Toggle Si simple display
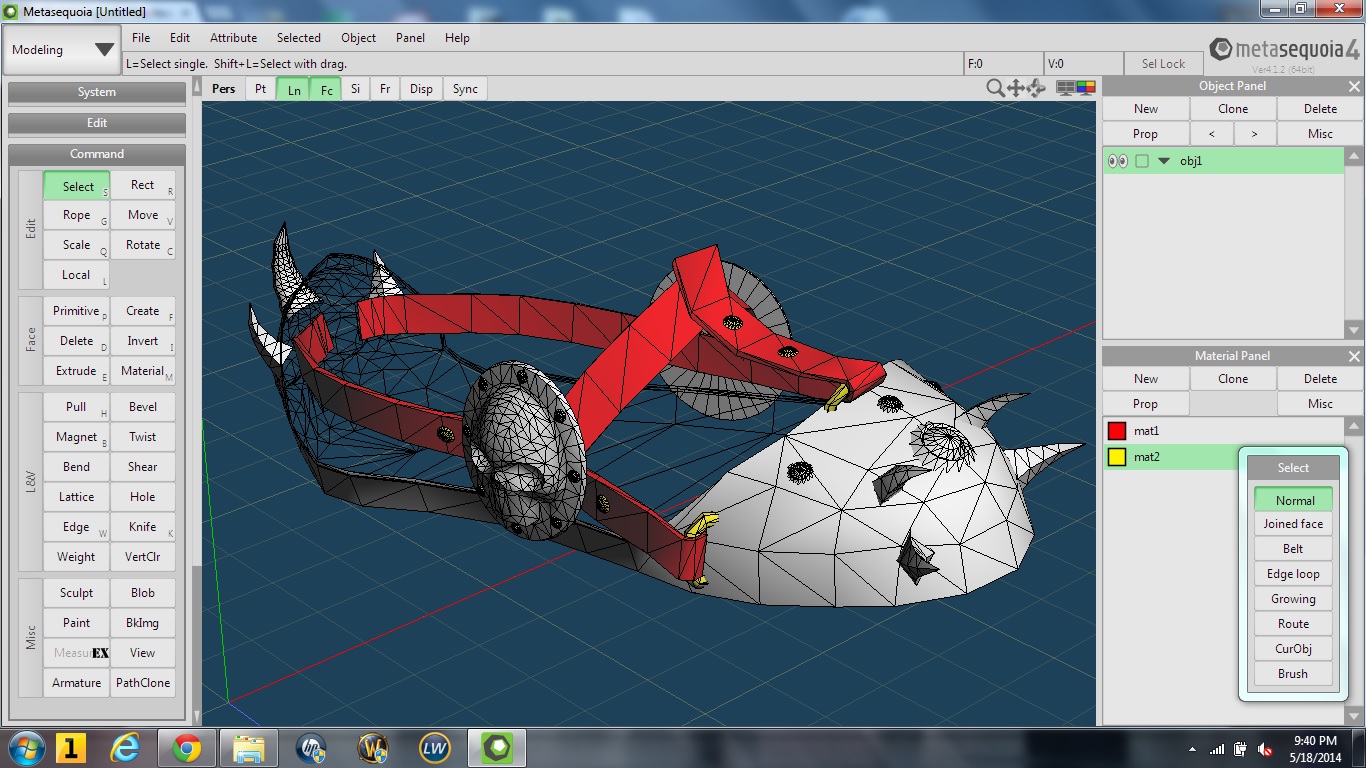Viewport: 1366px width, 768px height. (x=355, y=89)
